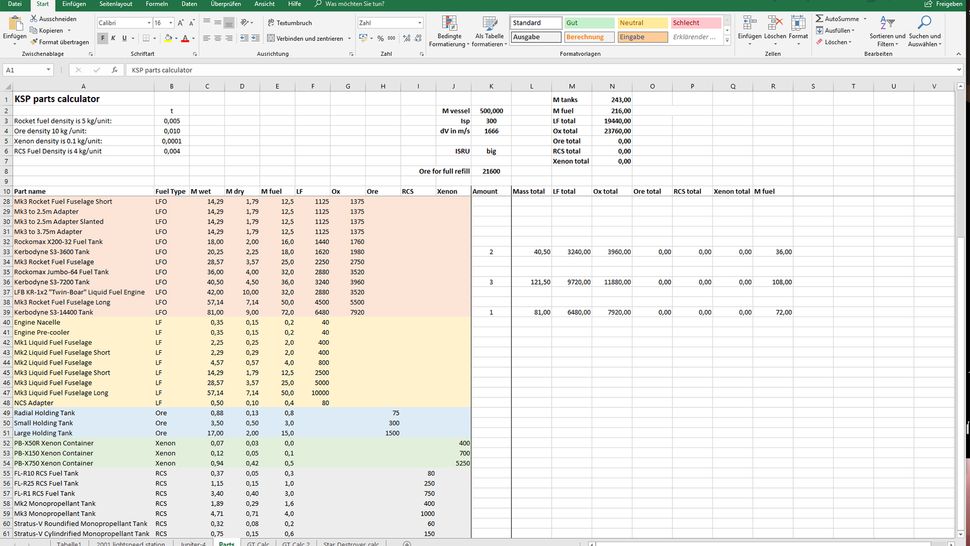Apply the Berechnung cell style

589,37
